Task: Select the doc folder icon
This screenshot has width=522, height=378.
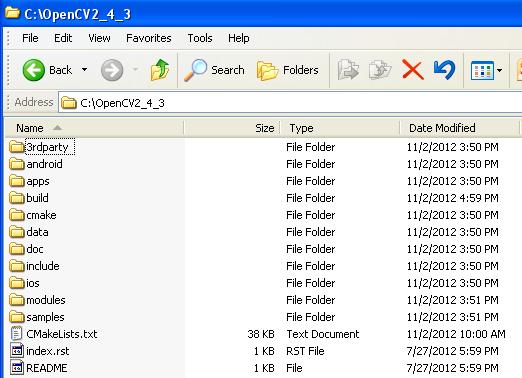Action: click(17, 249)
